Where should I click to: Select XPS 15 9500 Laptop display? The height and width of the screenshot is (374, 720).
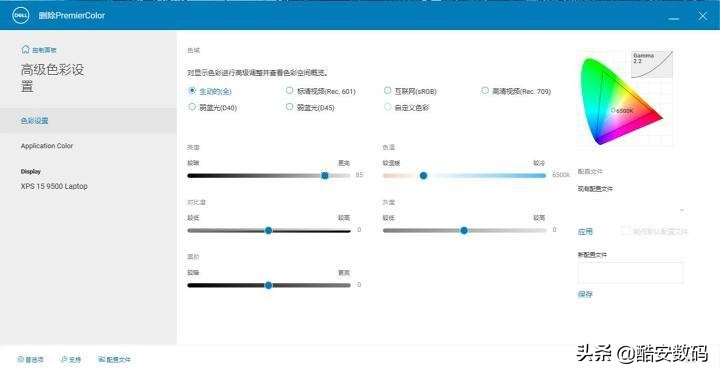tap(54, 186)
